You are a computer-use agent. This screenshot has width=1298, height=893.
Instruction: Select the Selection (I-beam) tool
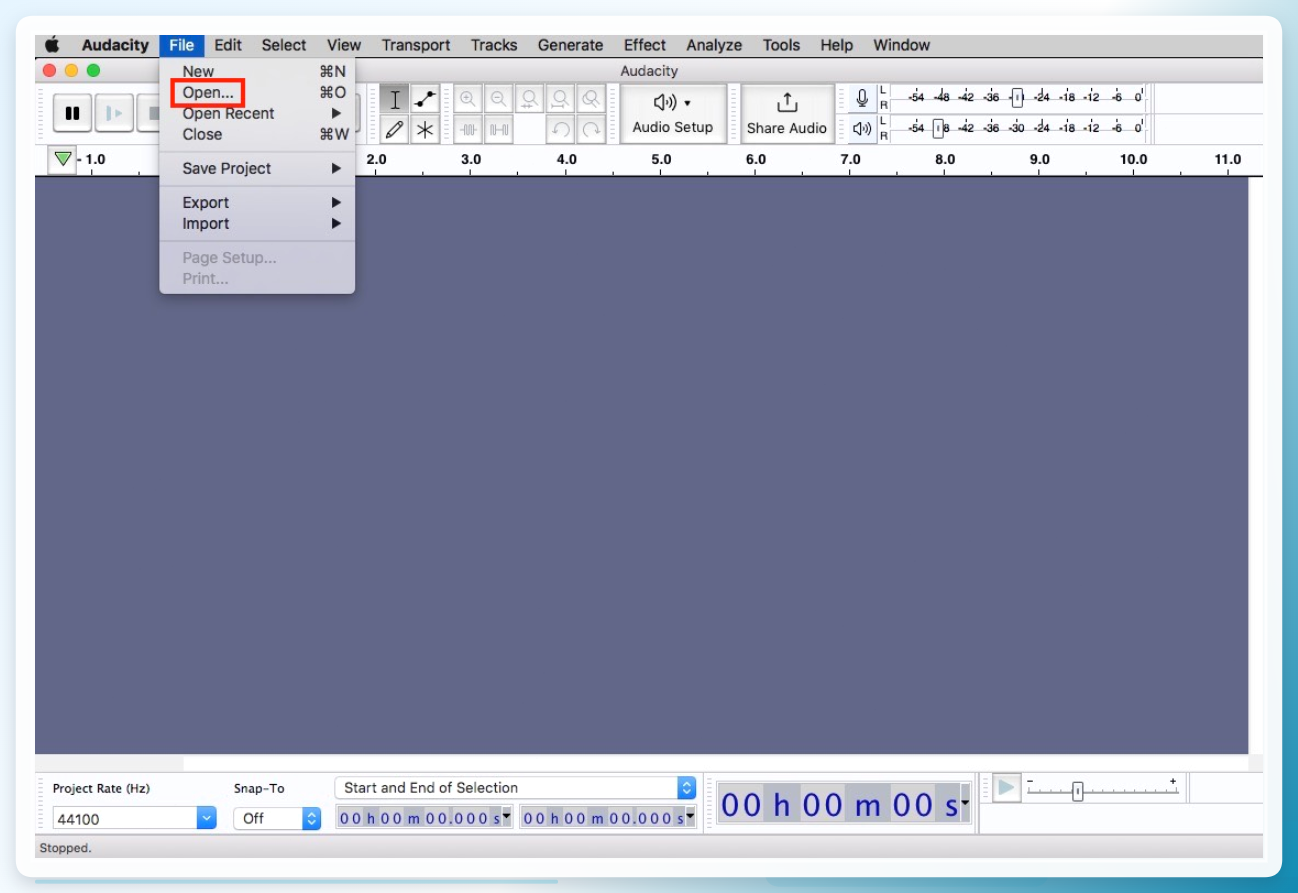pyautogui.click(x=395, y=99)
